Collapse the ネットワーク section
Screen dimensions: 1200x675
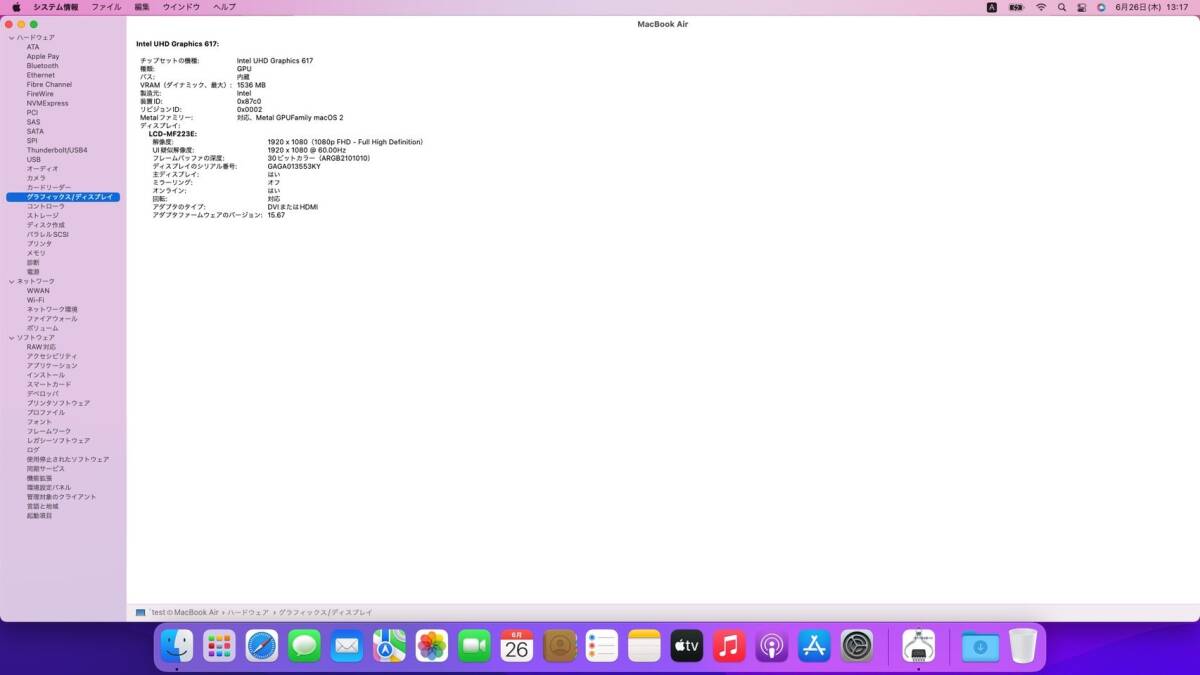[x=11, y=282]
